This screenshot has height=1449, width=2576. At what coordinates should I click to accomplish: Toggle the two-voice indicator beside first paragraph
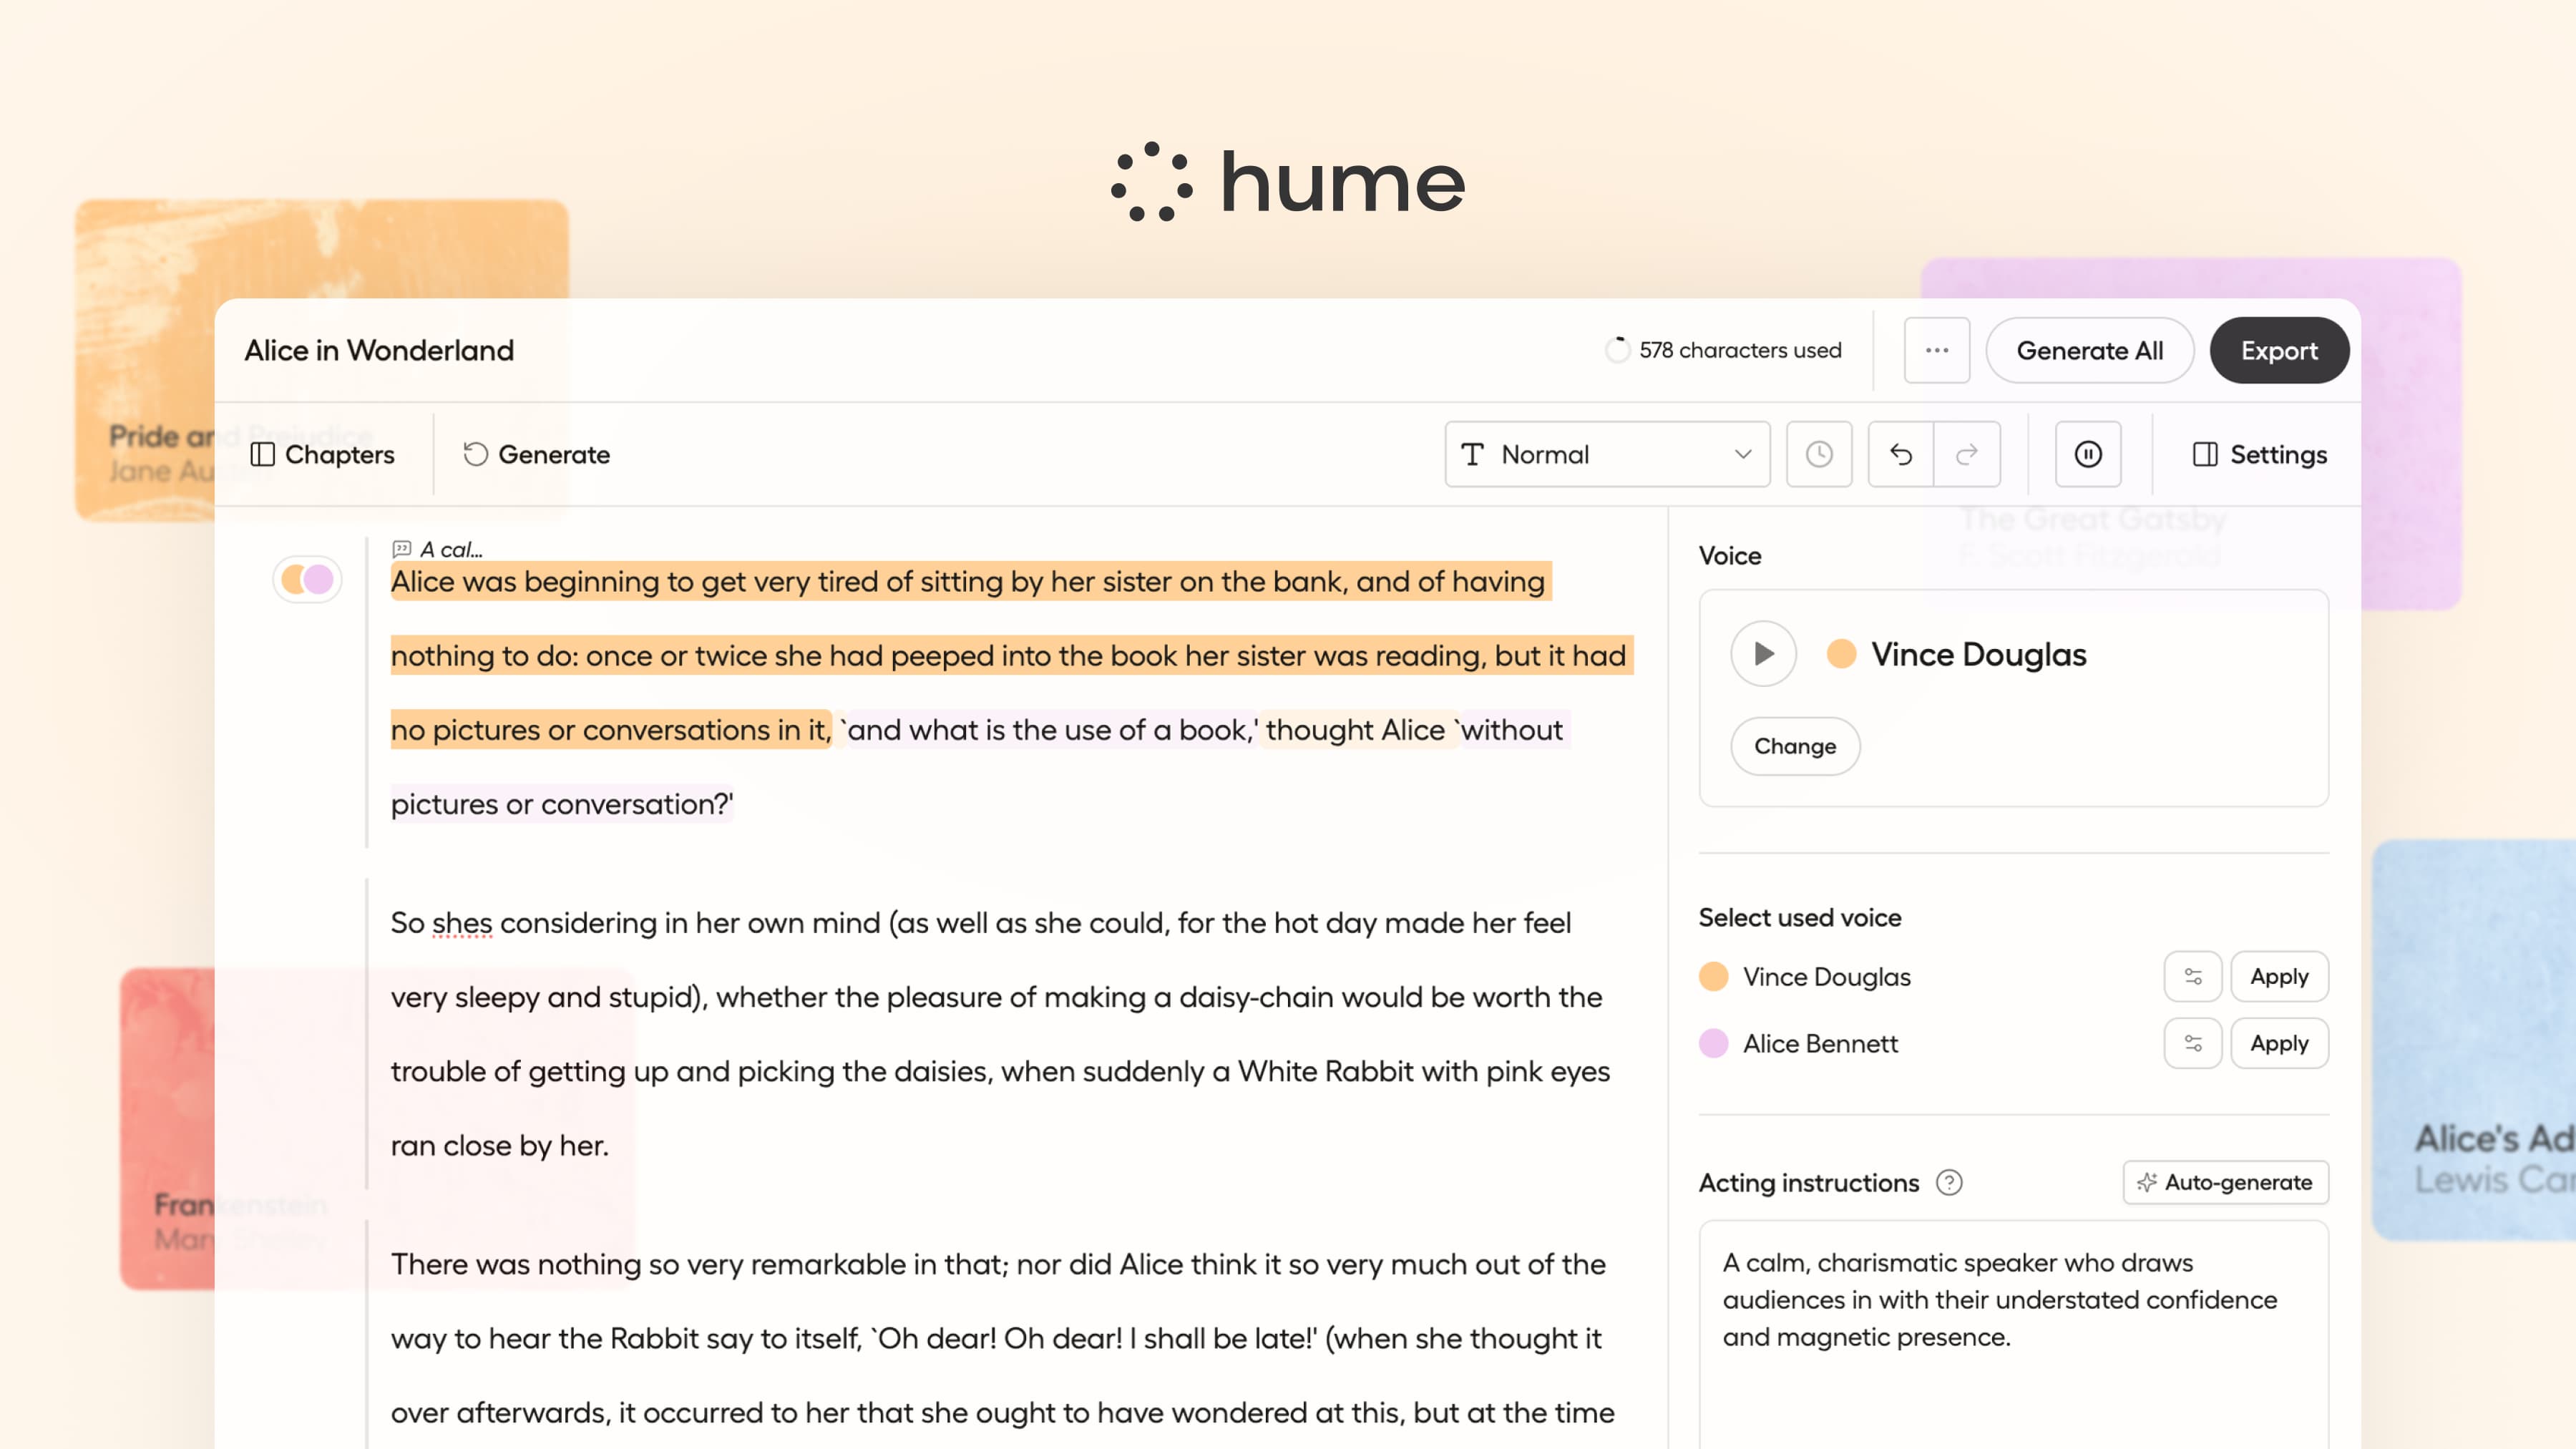click(x=307, y=579)
